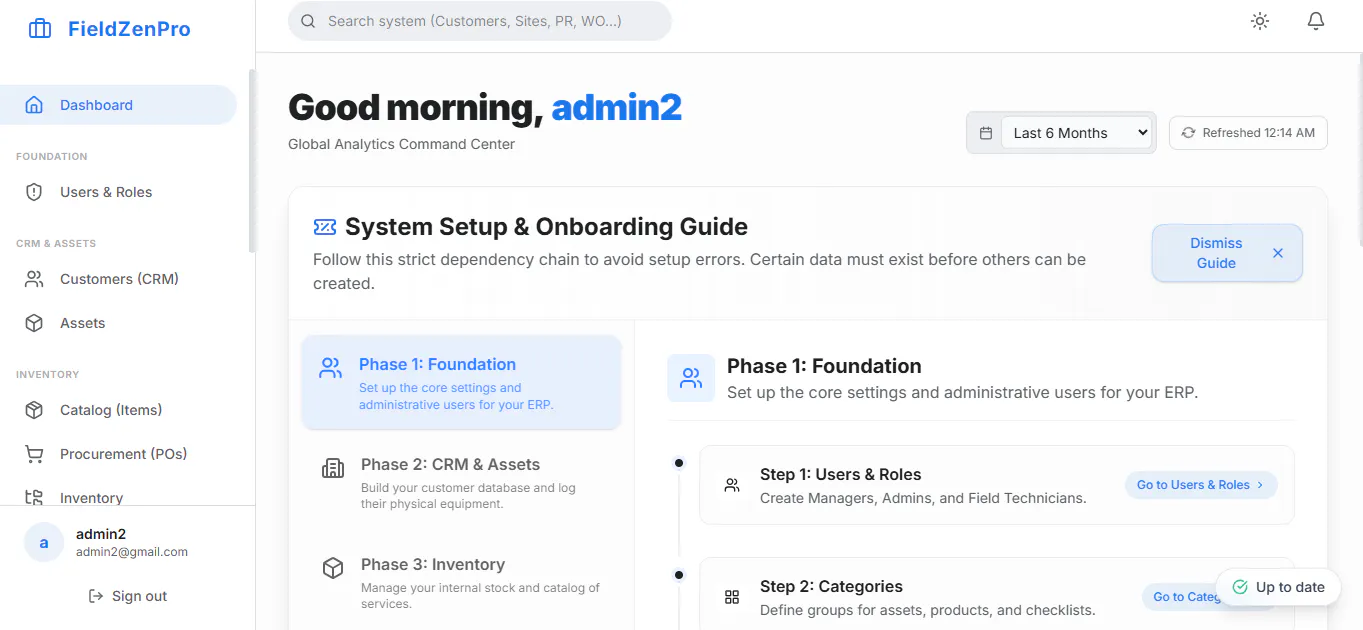Click the System Setup & Onboarding Guide heading
This screenshot has height=630, width=1363.
(546, 227)
